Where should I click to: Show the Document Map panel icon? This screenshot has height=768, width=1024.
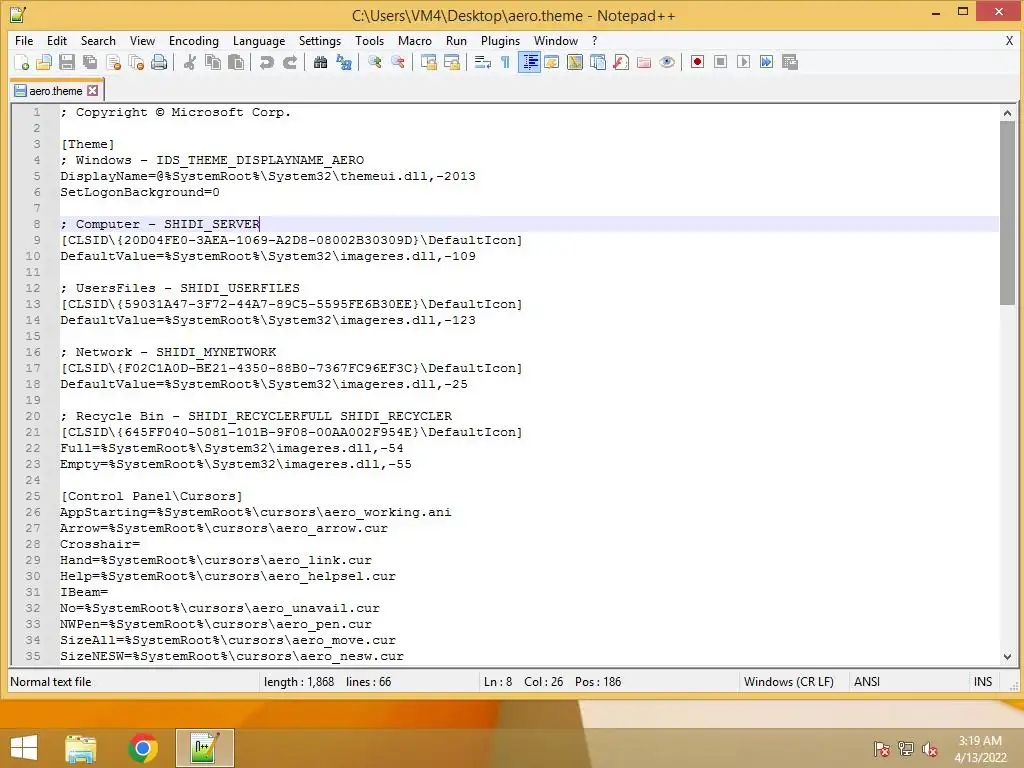[x=575, y=62]
